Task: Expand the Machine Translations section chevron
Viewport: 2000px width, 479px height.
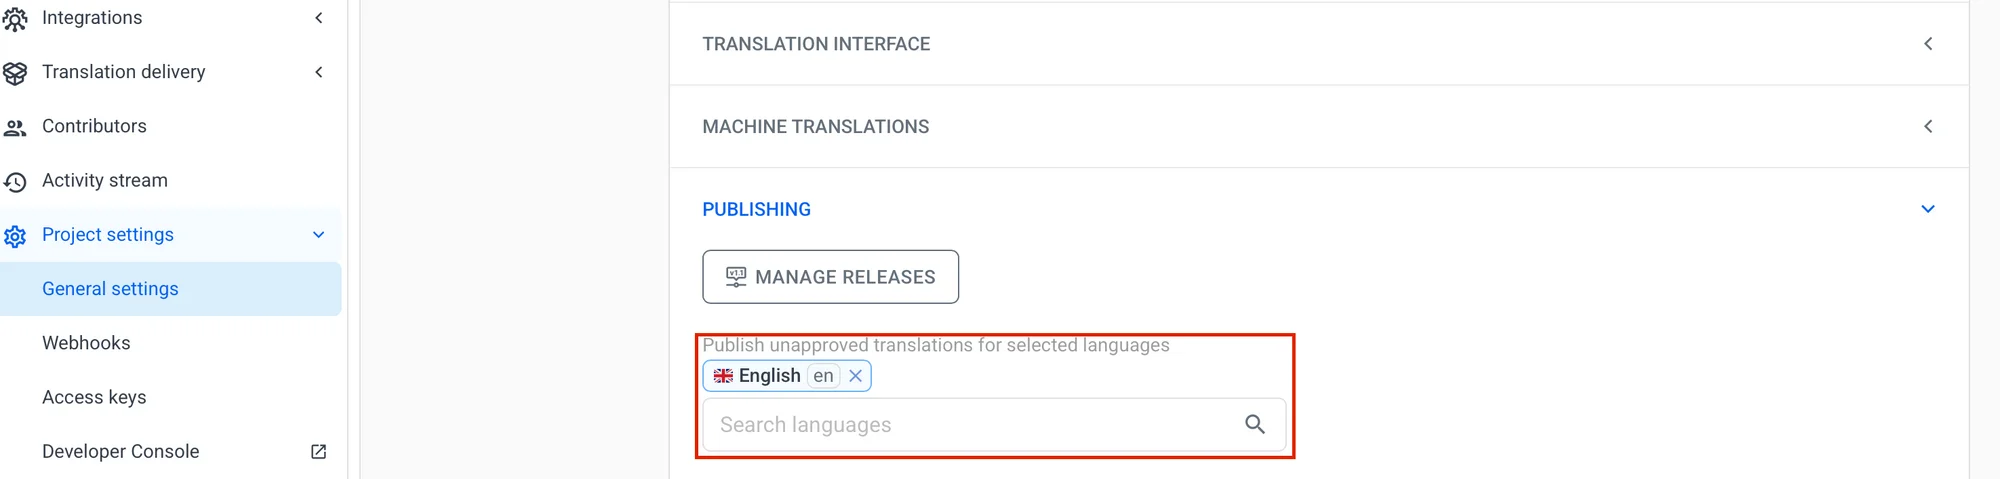Action: click(x=1928, y=127)
